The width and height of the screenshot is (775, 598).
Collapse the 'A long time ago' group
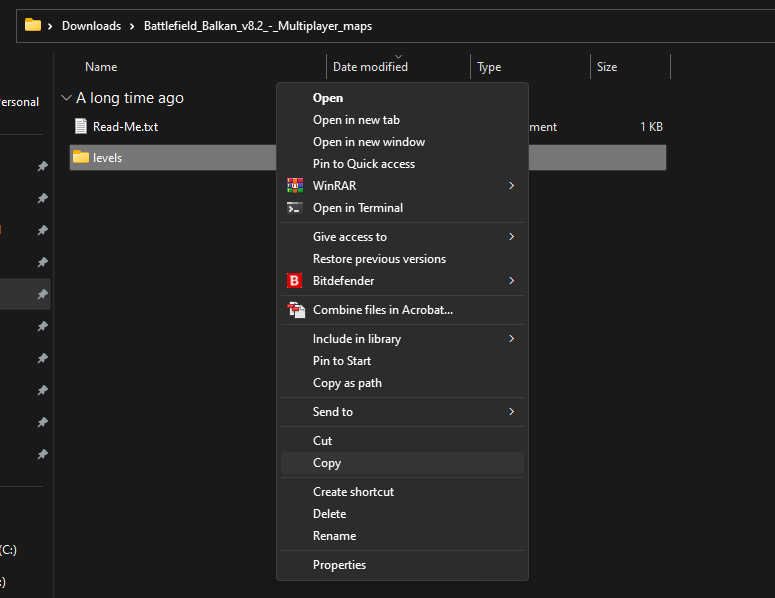tap(66, 98)
